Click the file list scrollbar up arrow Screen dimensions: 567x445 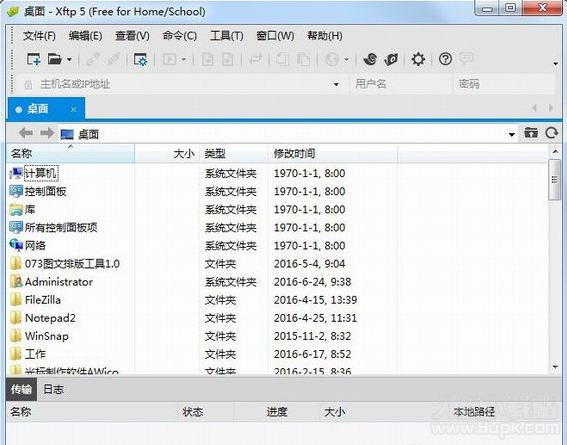click(x=555, y=151)
